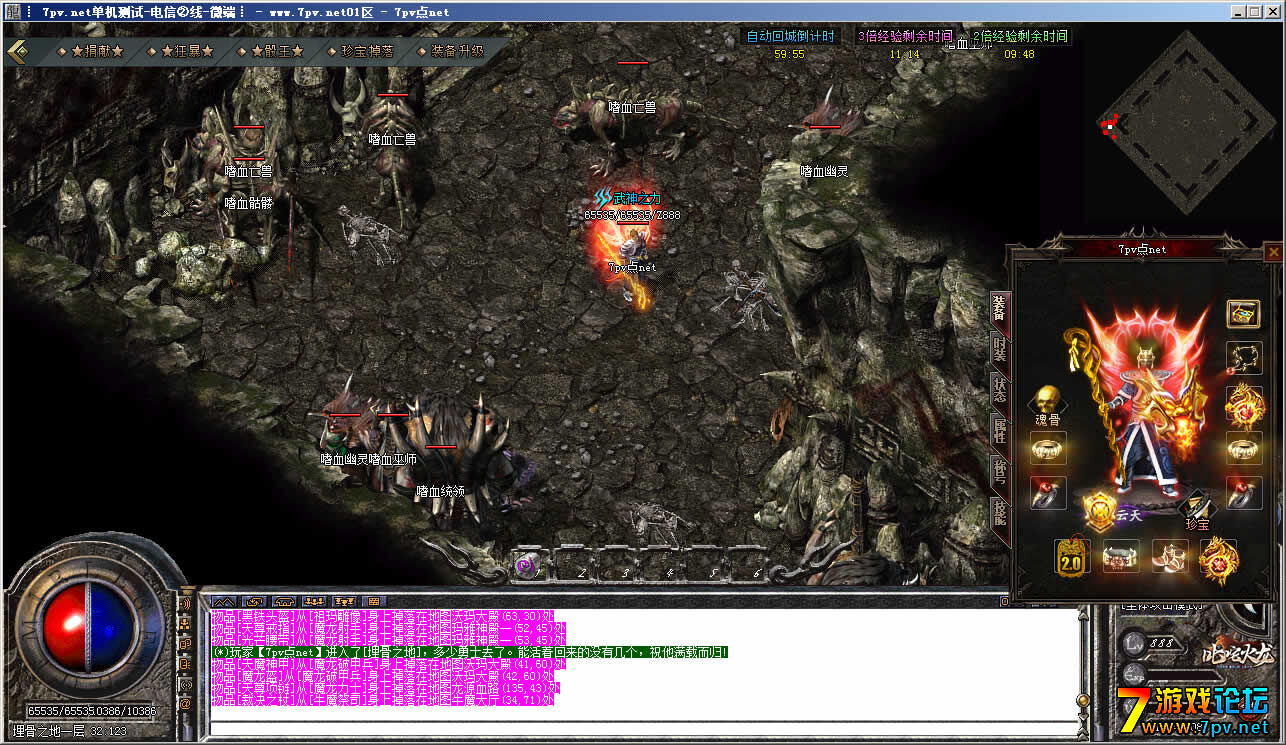Toggle the sound-wave chat channel icon

(x=184, y=604)
